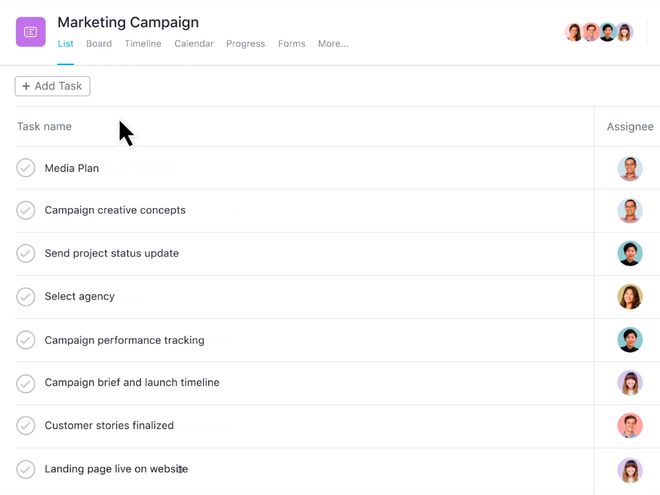Open the More... views dropdown
Screen dimensions: 660x495
click(333, 44)
